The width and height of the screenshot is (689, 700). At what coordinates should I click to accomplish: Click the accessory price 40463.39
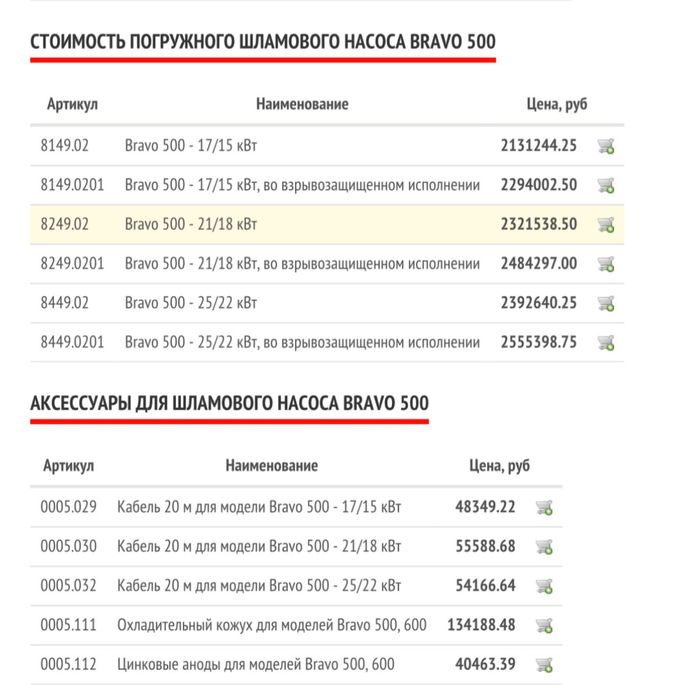click(485, 664)
